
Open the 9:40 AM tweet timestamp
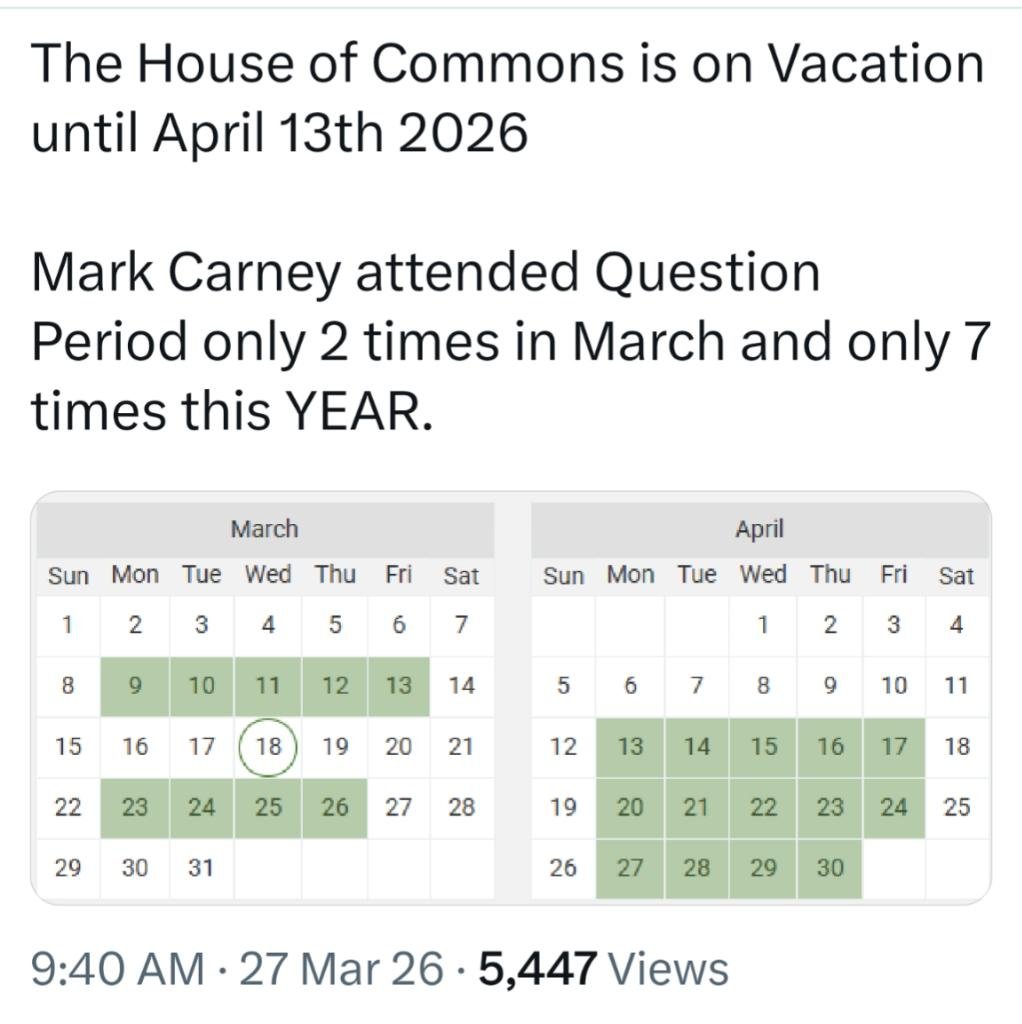click(x=117, y=969)
